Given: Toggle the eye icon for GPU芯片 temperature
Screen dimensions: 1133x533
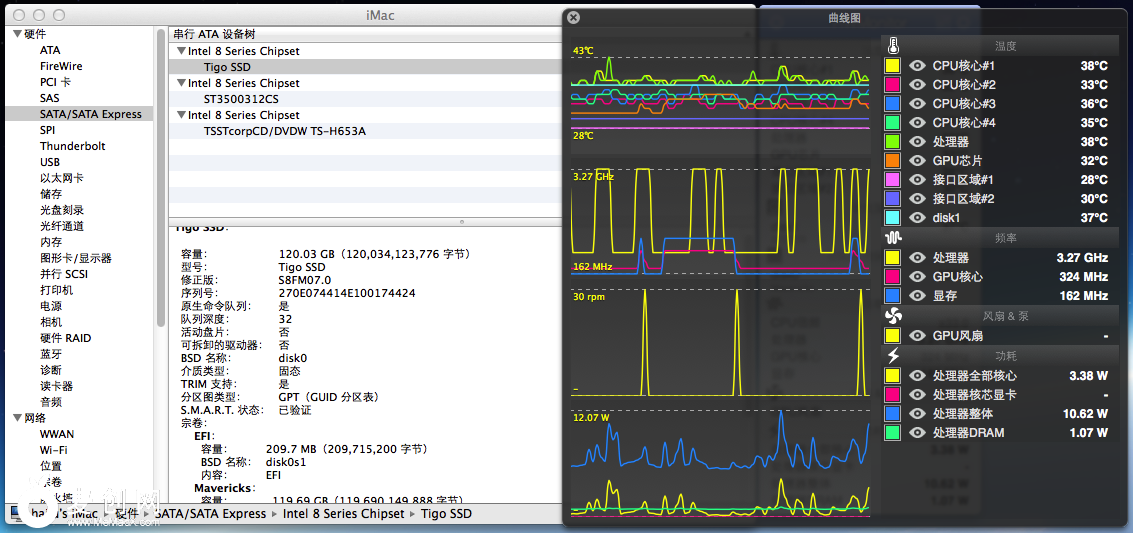Looking at the screenshot, I should point(917,161).
